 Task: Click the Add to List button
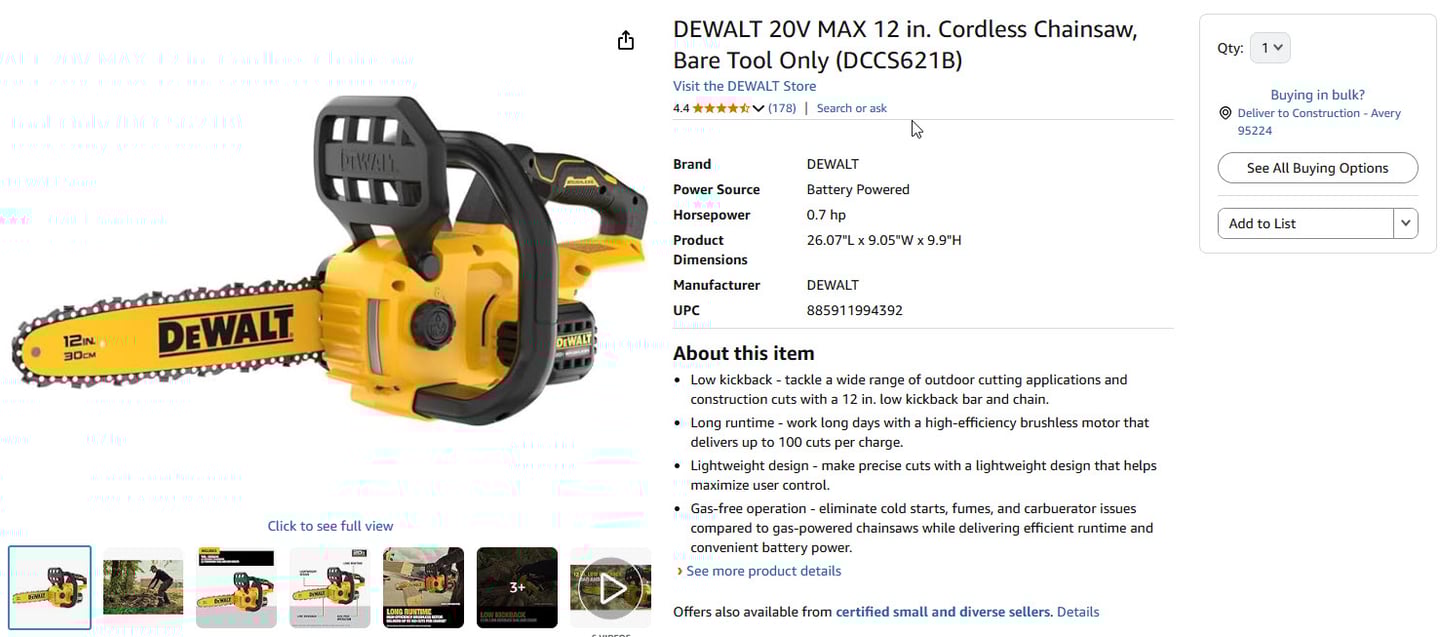(x=1305, y=223)
